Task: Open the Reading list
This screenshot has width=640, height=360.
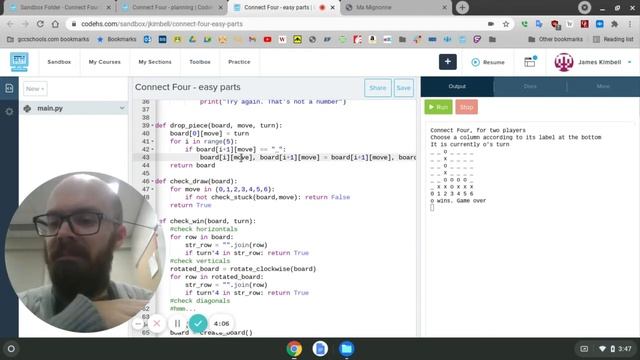Action: click(613, 40)
